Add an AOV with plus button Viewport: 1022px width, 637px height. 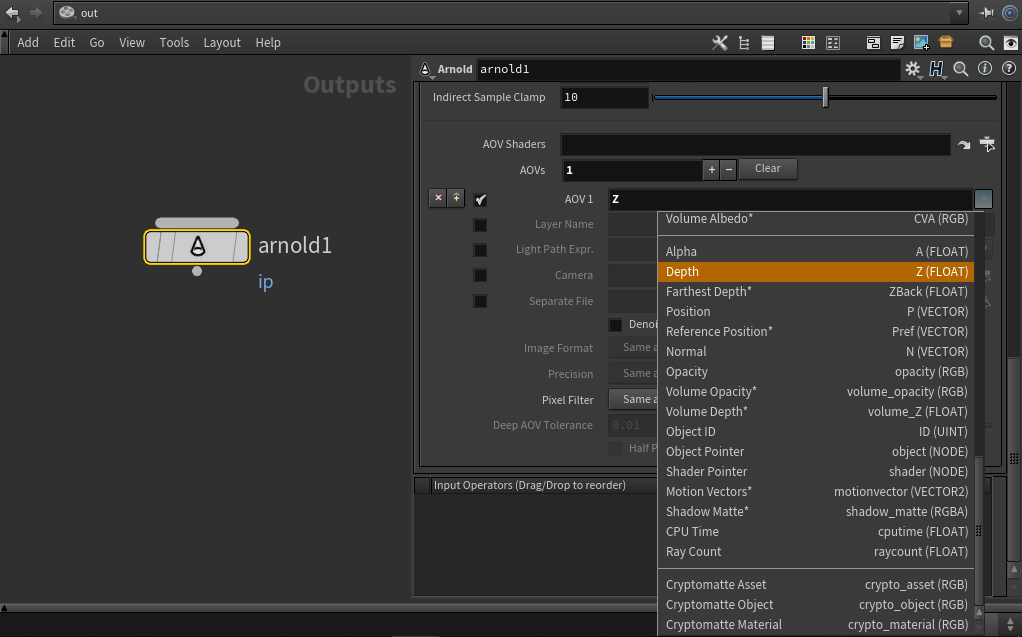click(712, 170)
